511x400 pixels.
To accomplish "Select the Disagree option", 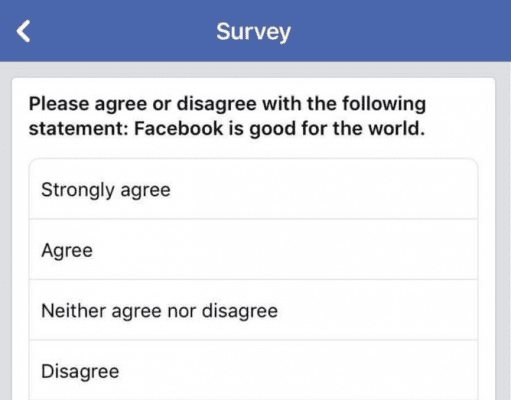I will (x=254, y=370).
